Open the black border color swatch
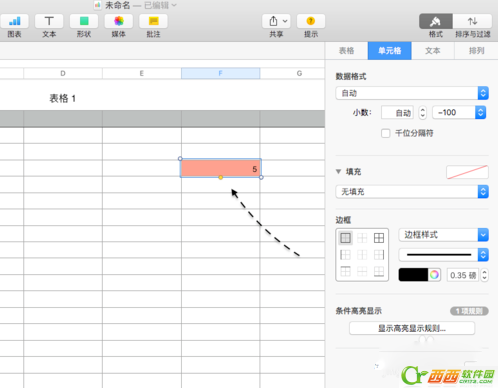 point(413,275)
